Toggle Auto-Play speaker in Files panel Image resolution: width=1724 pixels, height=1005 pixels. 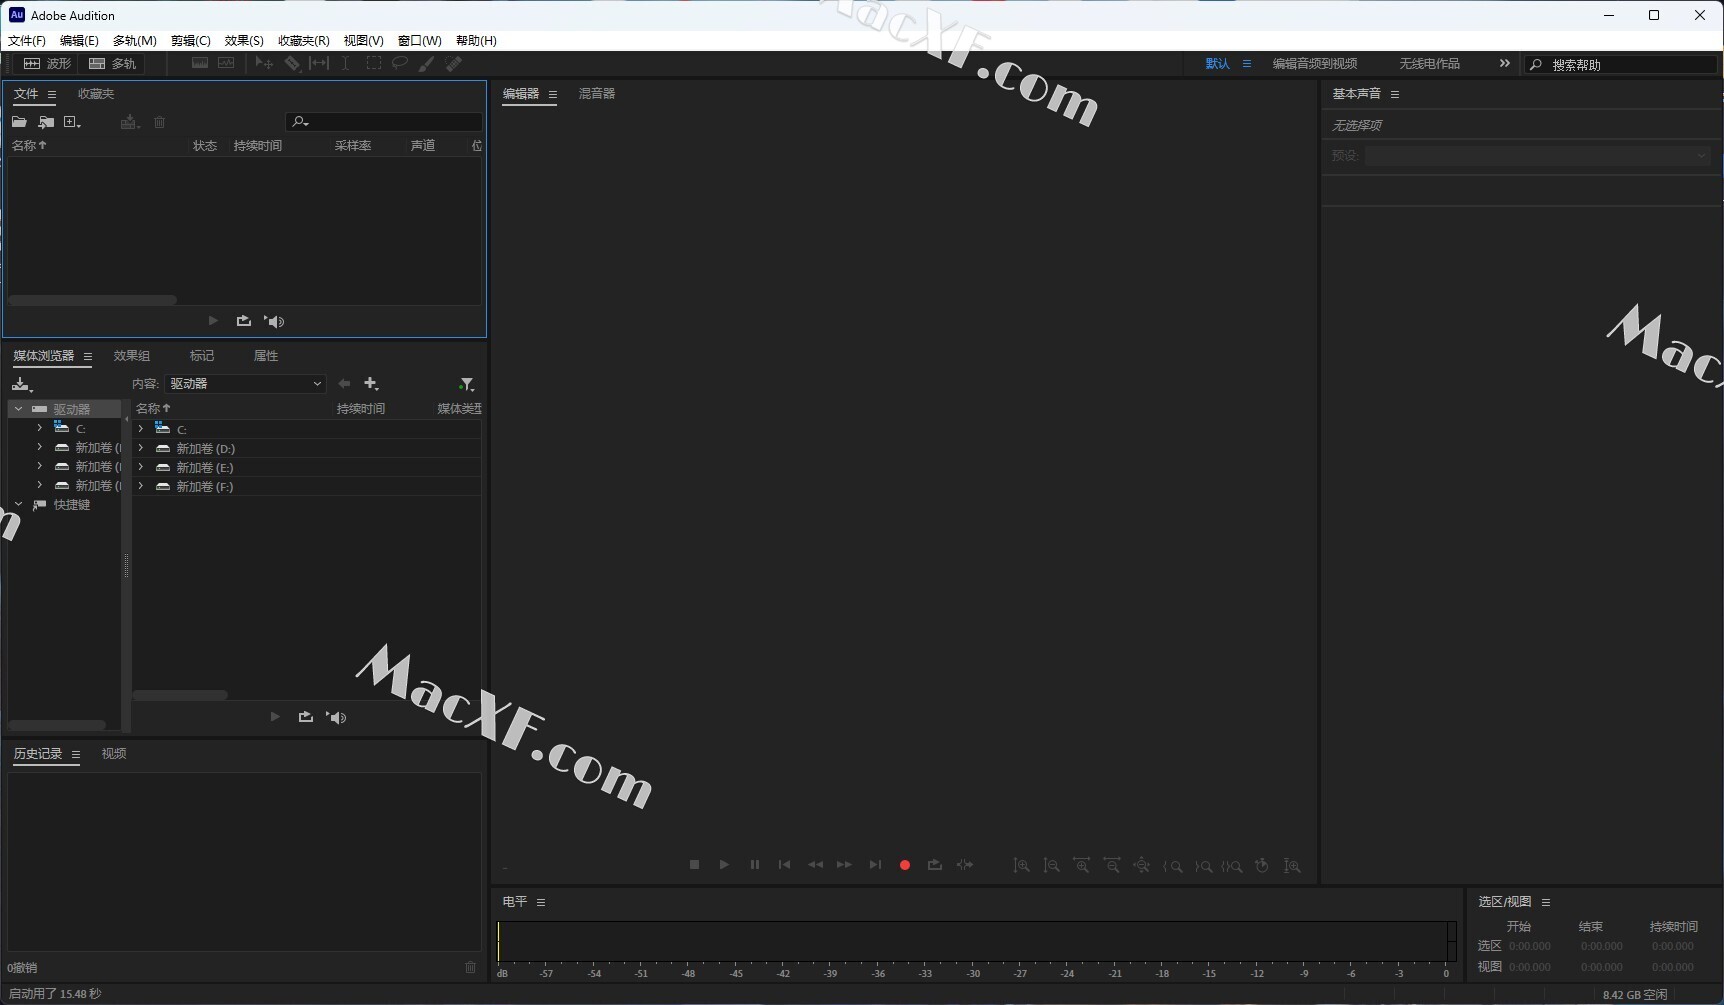pos(274,321)
